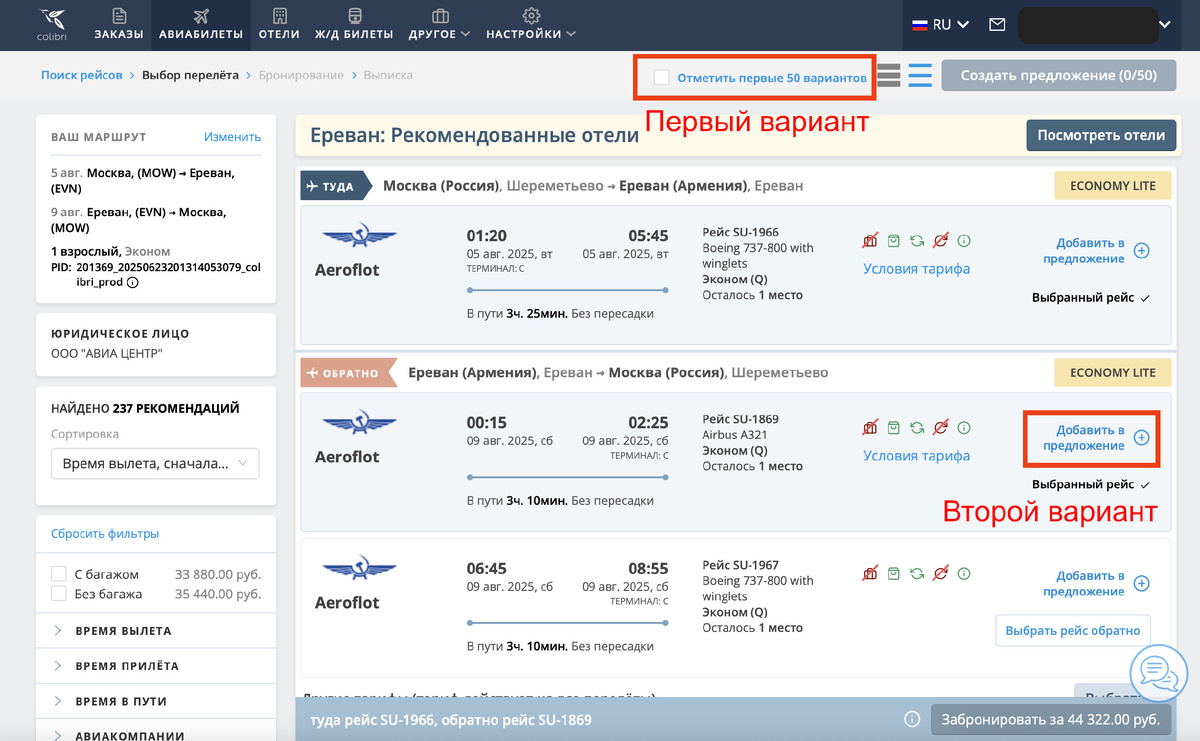Open the 'Время вылета' sorting dropdown

tap(154, 463)
